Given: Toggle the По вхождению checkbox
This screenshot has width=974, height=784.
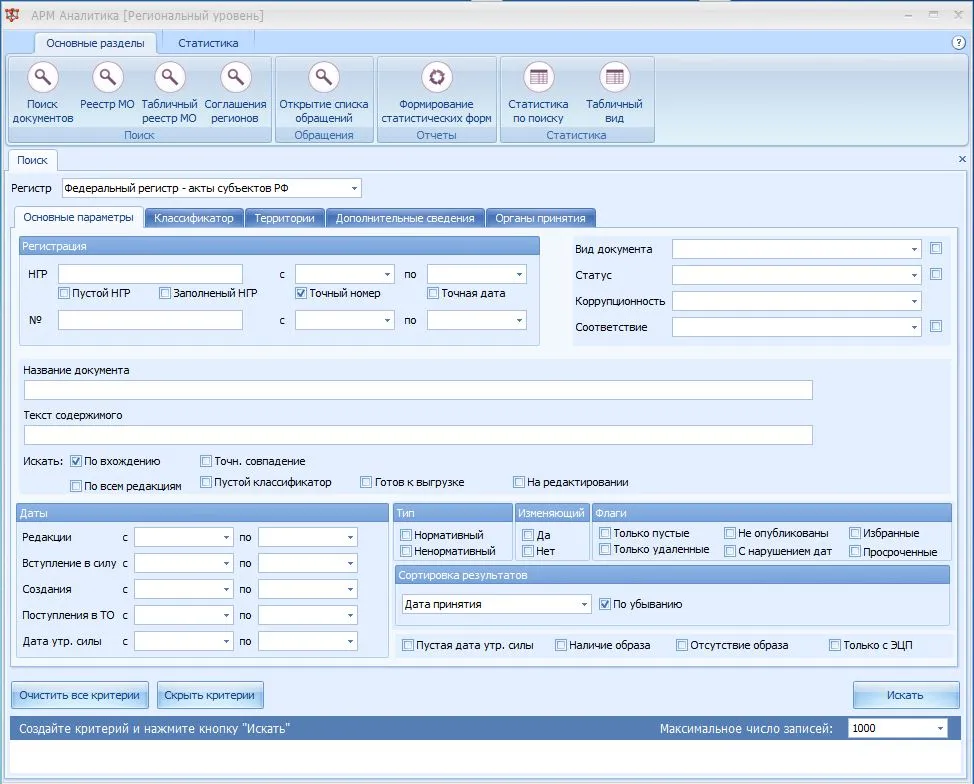Looking at the screenshot, I should coord(76,461).
